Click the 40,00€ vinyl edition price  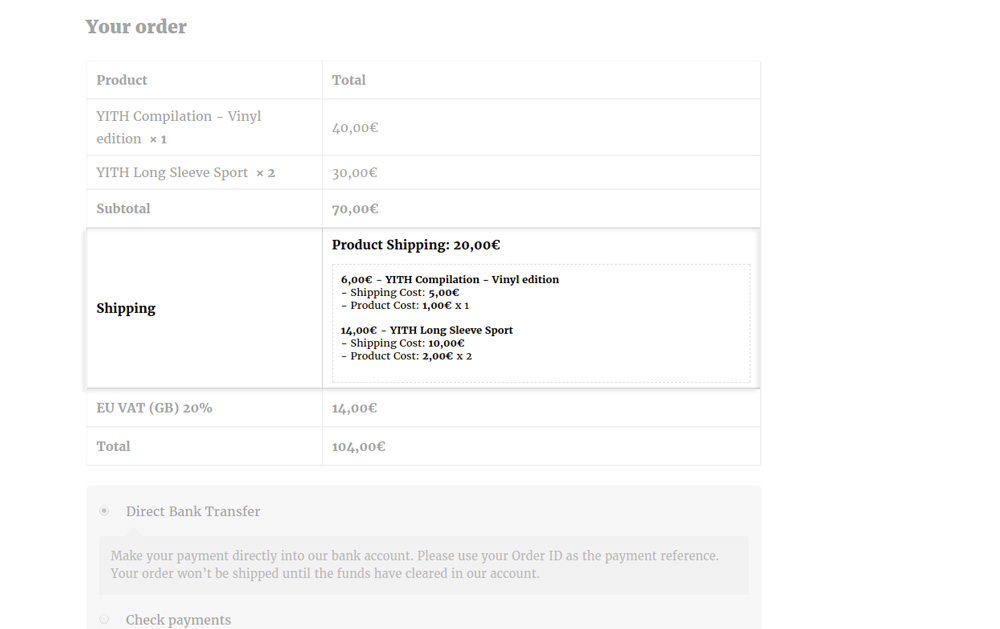point(355,128)
